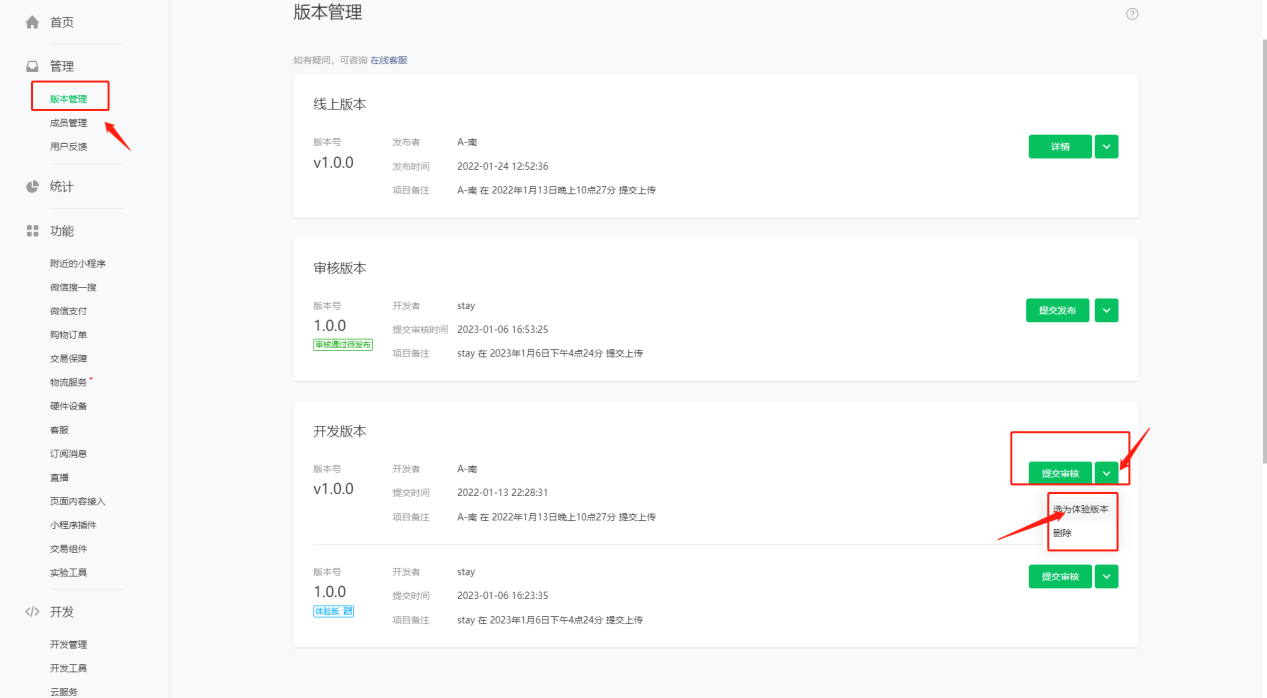Click the 管理 inbox icon in sidebar
Screen dimensions: 1267x698
pyautogui.click(x=32, y=66)
